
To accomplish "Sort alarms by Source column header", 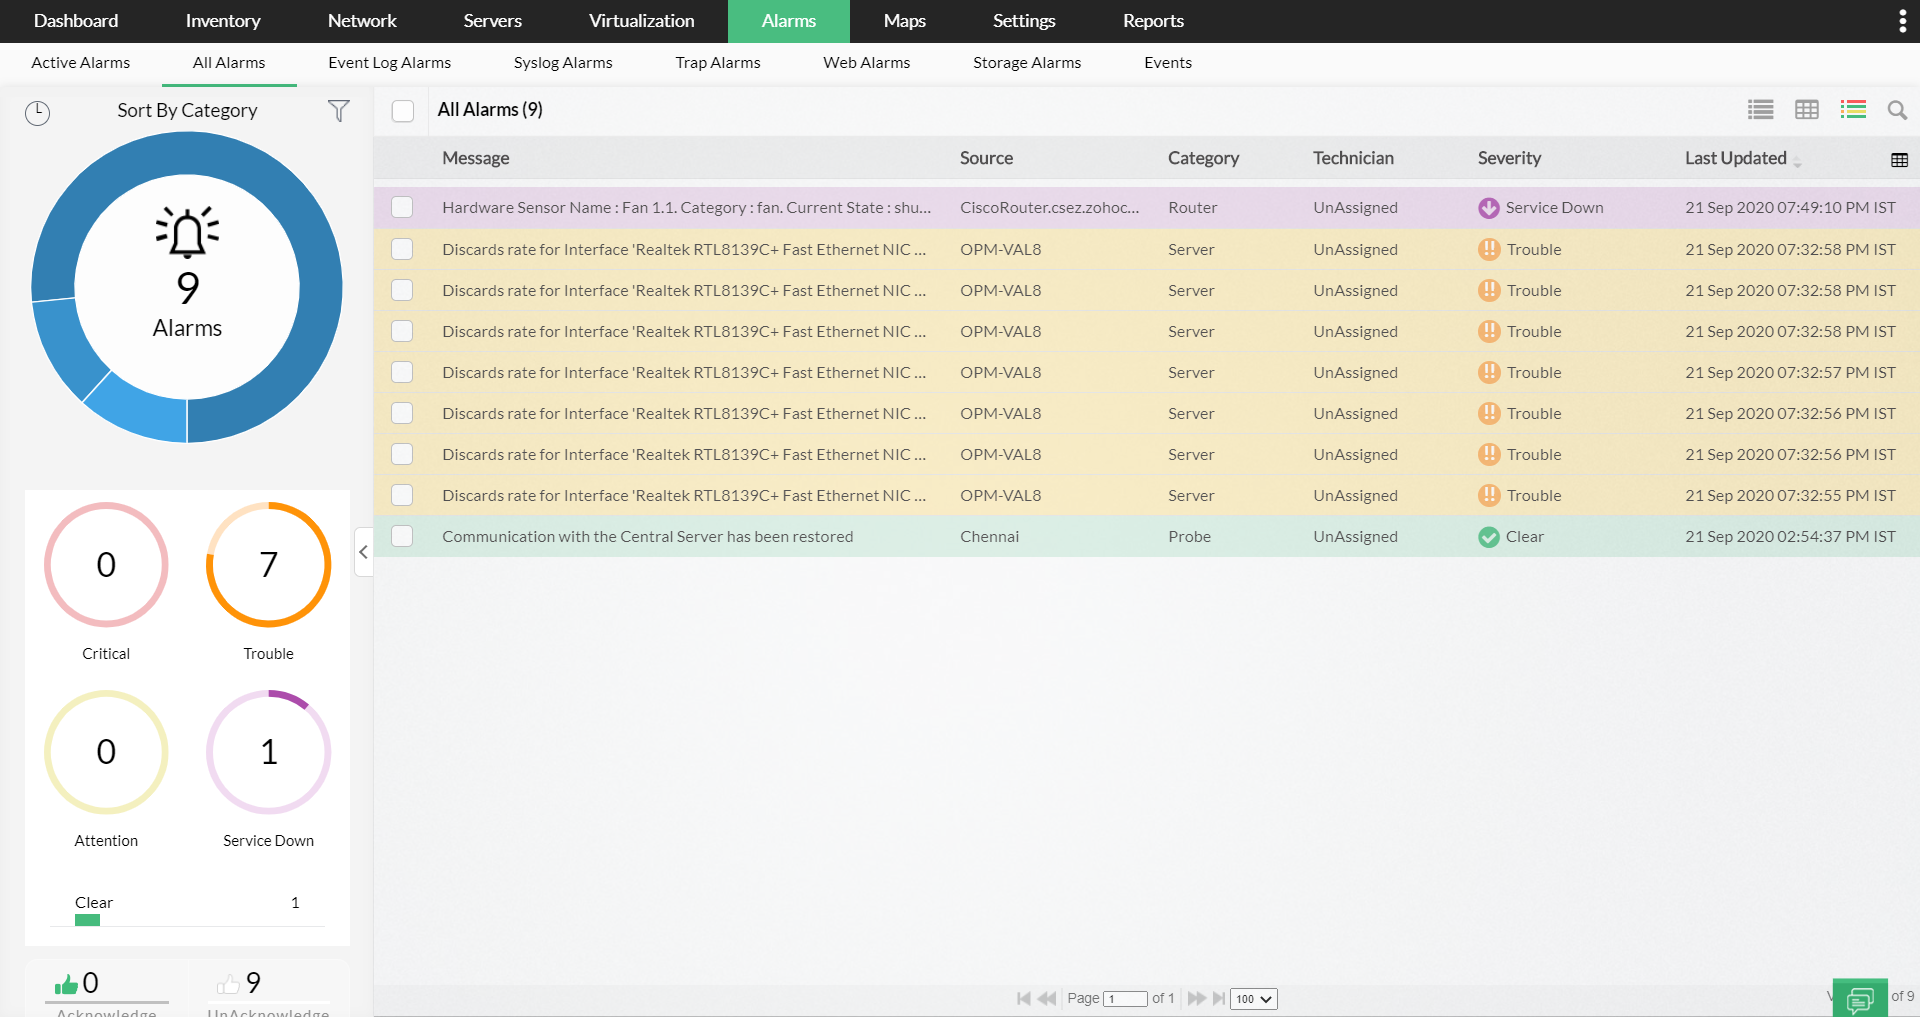I will (x=986, y=159).
